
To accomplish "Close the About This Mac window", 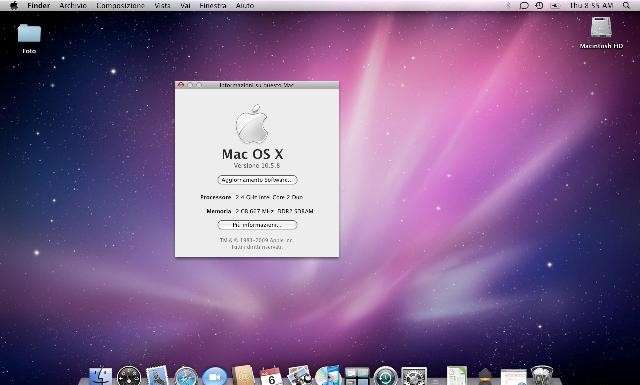I will pos(181,85).
